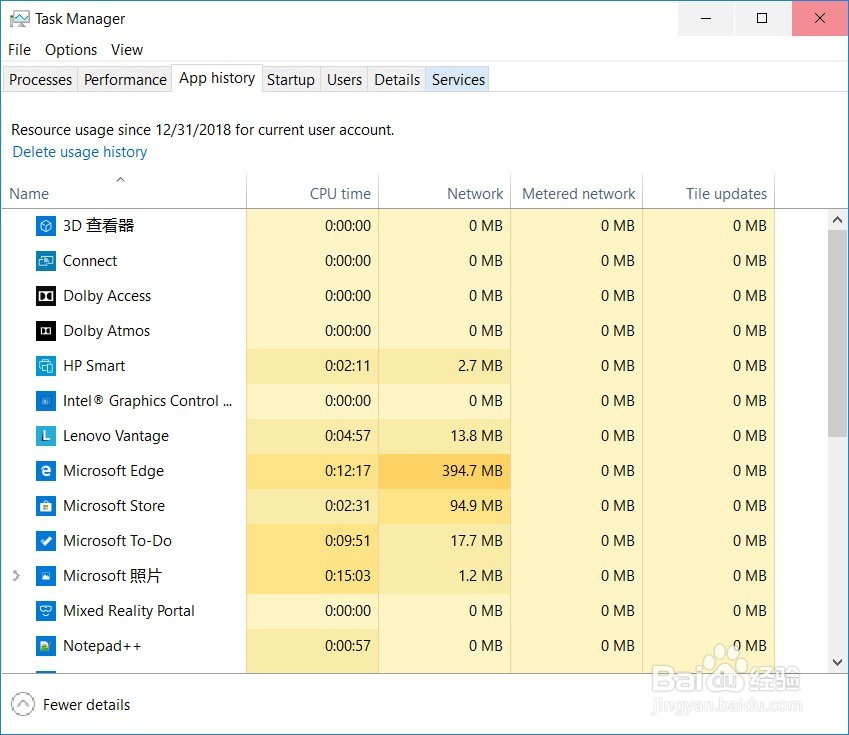Click the scrollbar down arrow
The height and width of the screenshot is (735, 849).
click(838, 662)
